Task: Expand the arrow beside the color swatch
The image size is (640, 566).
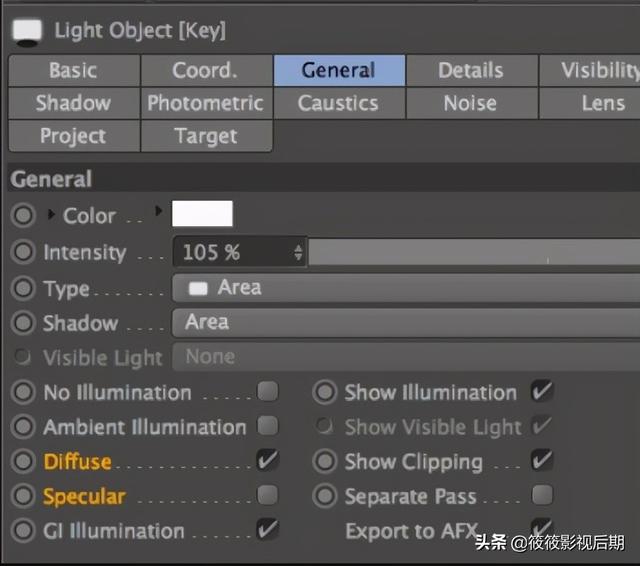Action: 158,211
